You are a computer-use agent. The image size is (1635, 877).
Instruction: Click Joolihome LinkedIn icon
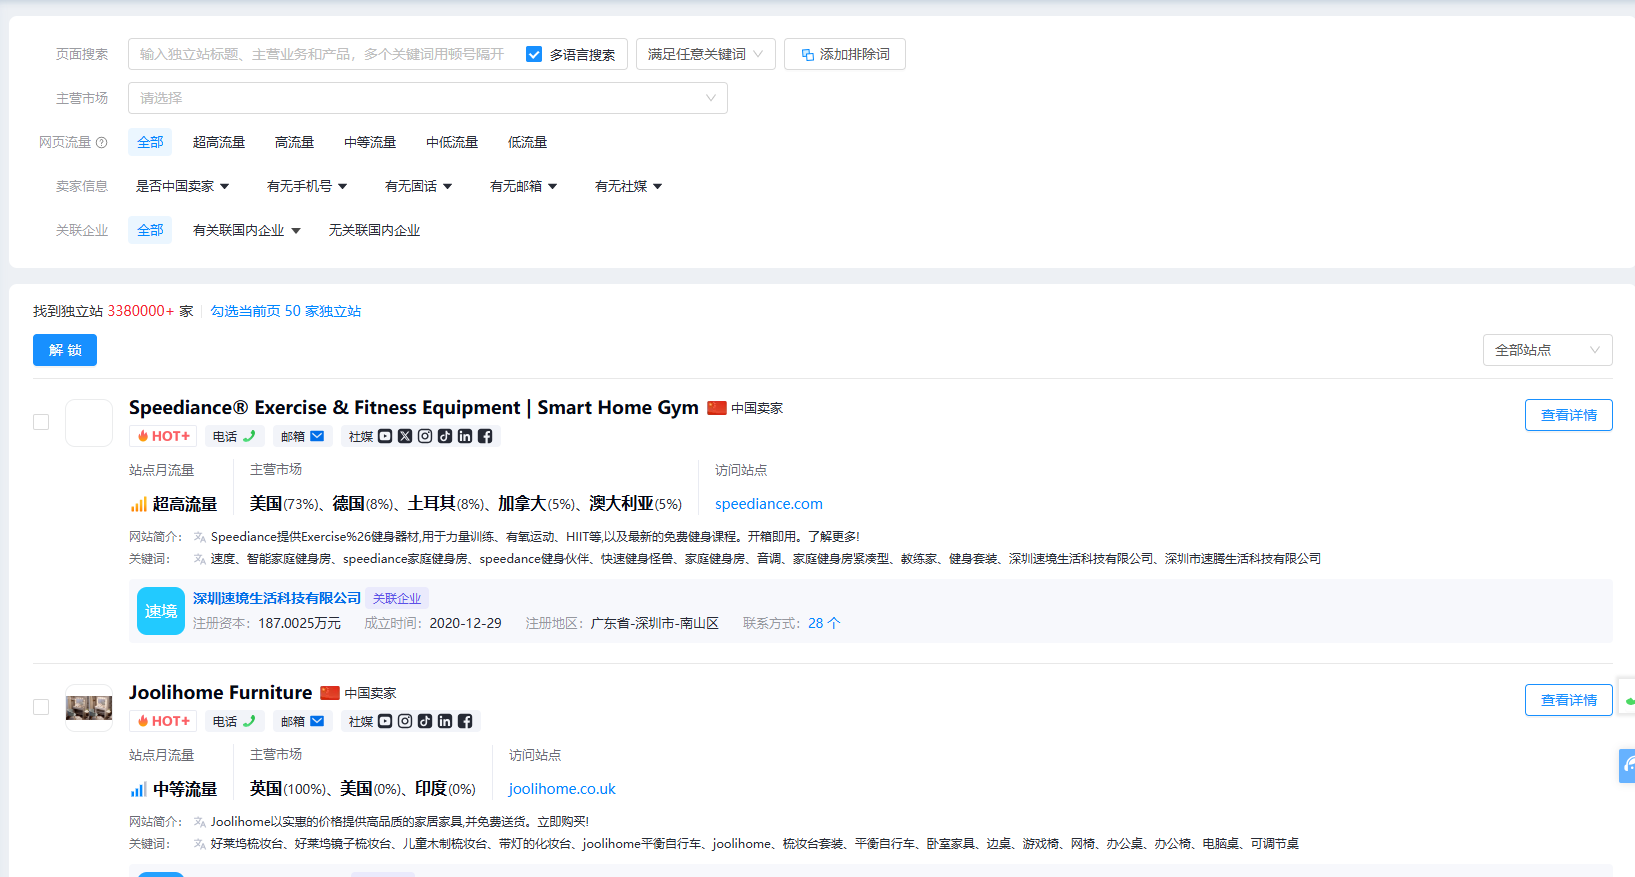pos(445,721)
